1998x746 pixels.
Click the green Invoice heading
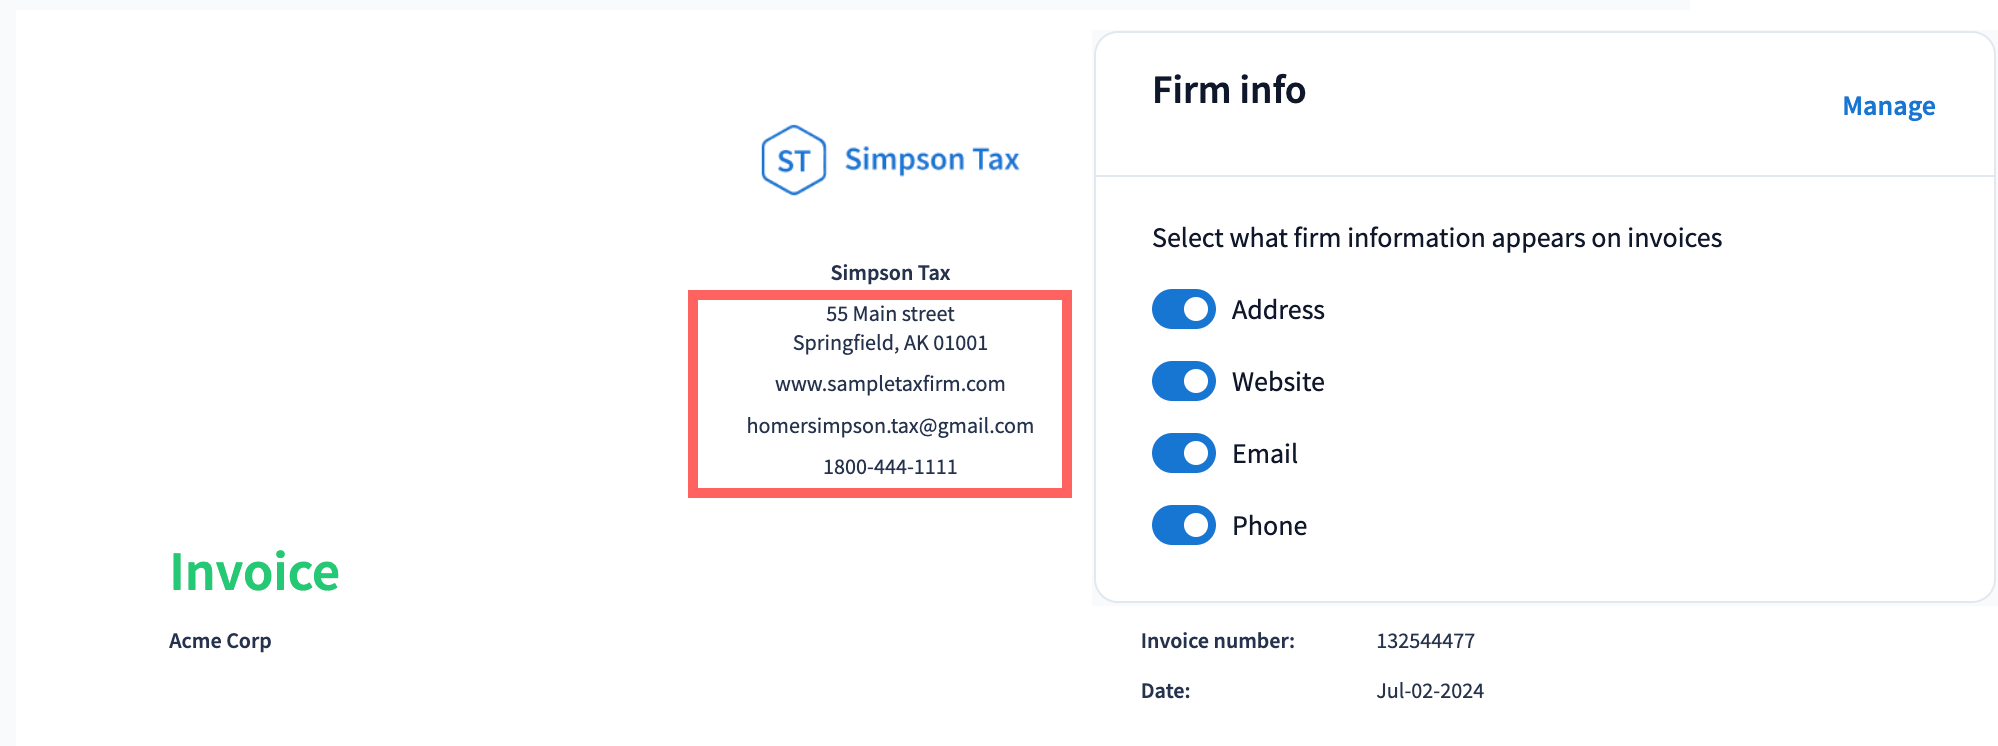[x=255, y=572]
